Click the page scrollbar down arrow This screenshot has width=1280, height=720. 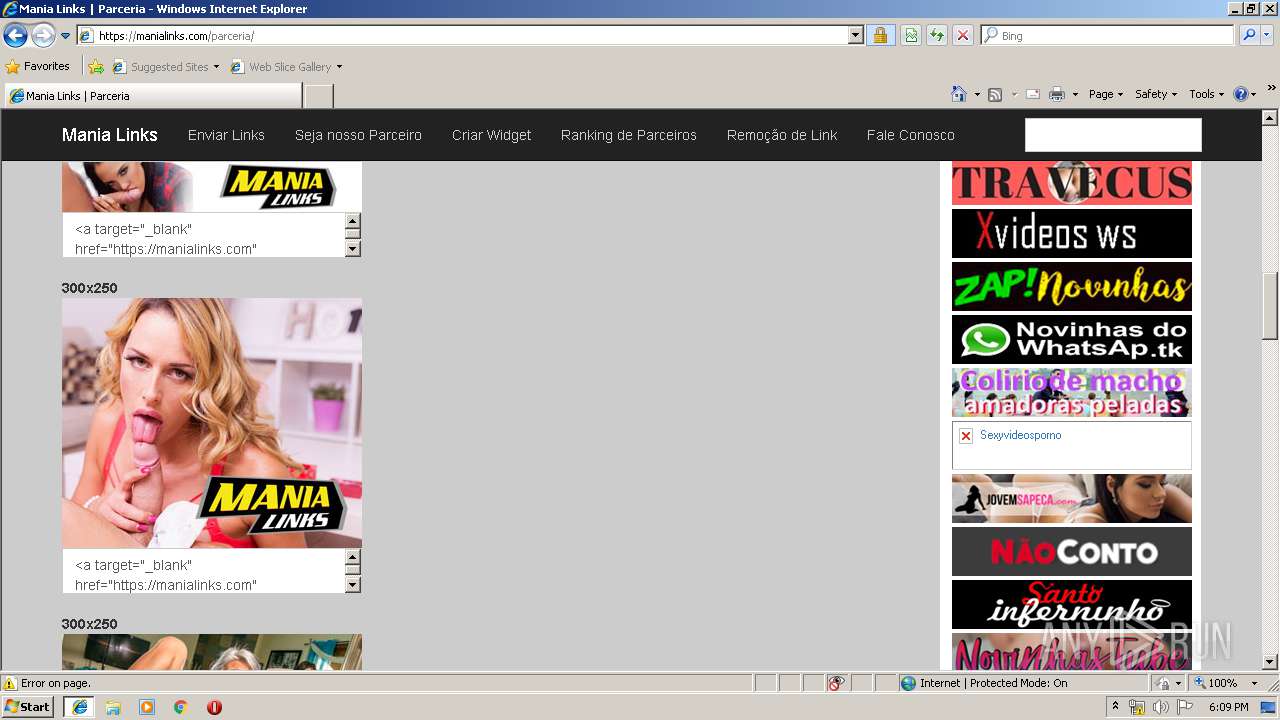pyautogui.click(x=1270, y=662)
